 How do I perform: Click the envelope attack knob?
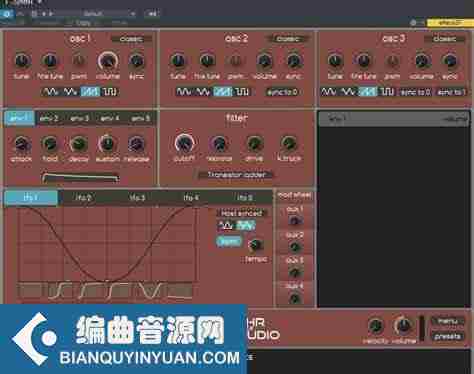tap(22, 144)
